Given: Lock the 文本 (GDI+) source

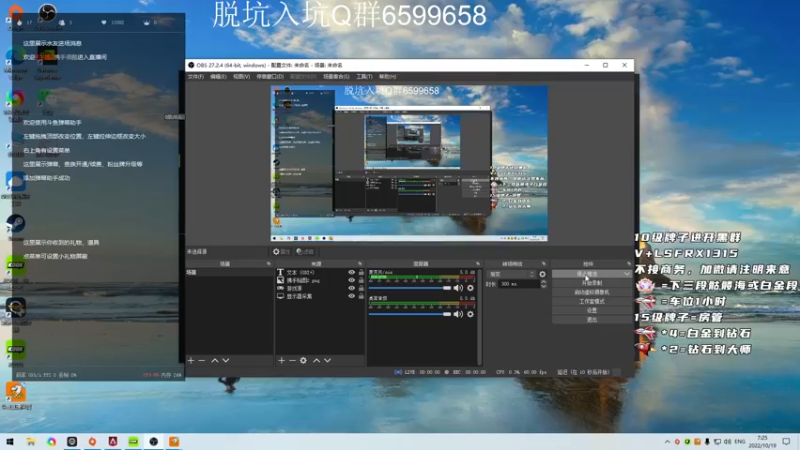Looking at the screenshot, I should pyautogui.click(x=361, y=272).
